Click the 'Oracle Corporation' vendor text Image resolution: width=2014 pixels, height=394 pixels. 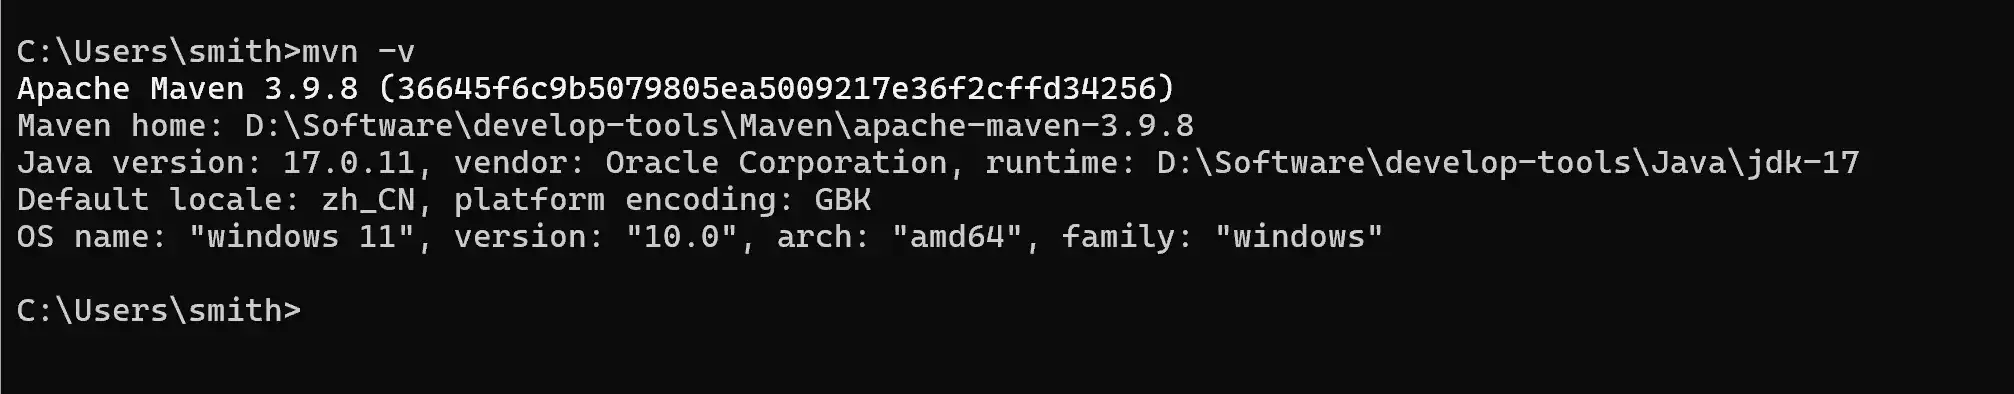776,163
